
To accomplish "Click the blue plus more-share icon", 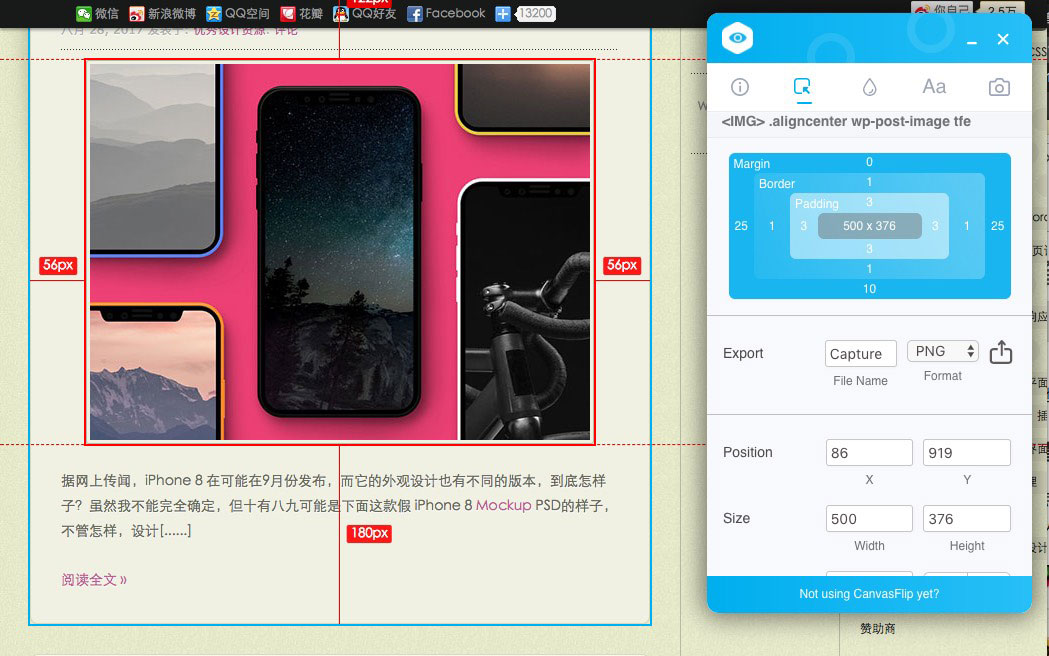I will tap(502, 13).
